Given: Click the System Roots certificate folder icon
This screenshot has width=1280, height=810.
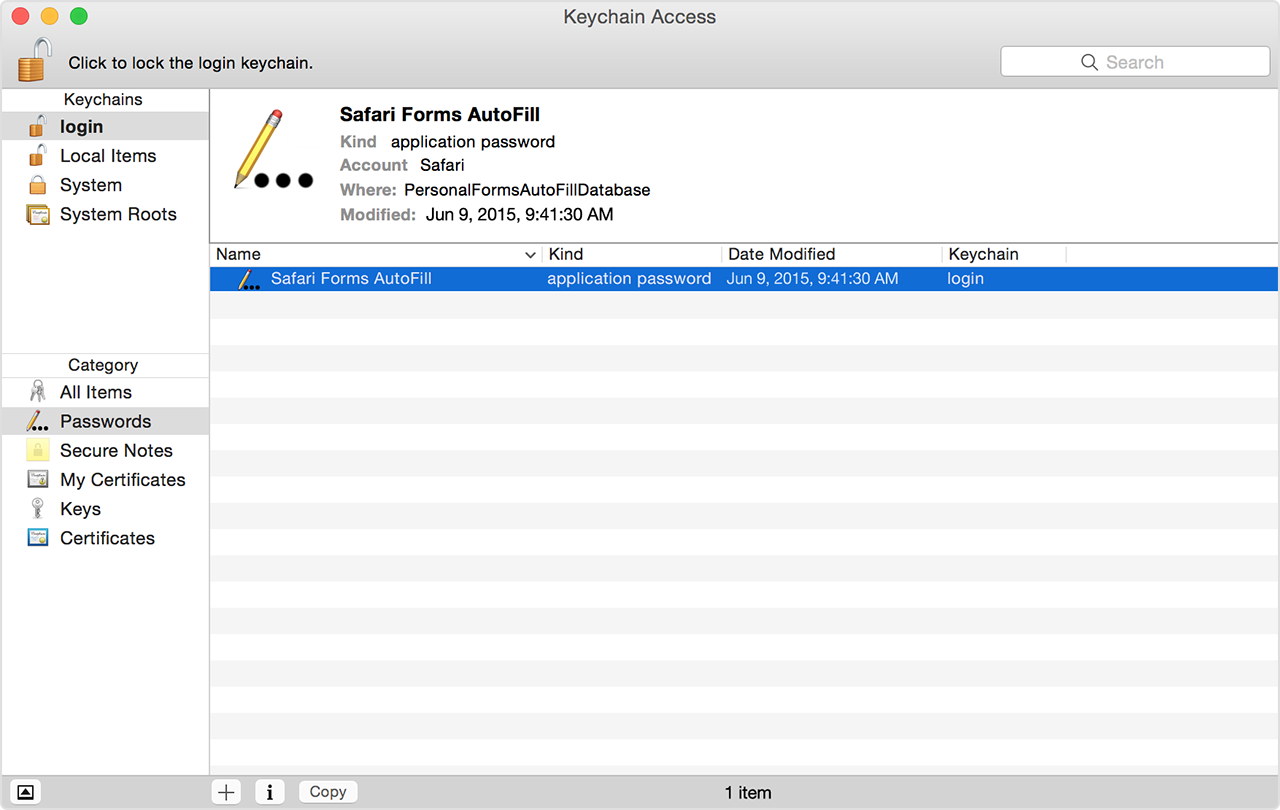Looking at the screenshot, I should (x=38, y=214).
